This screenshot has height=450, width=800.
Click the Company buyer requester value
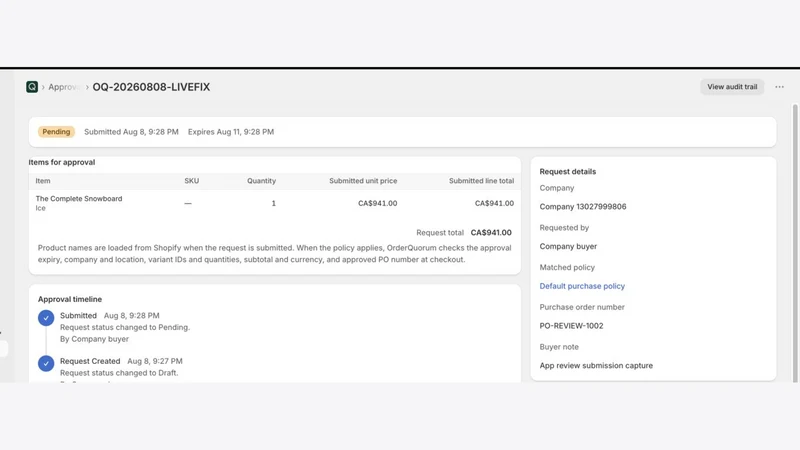pos(568,246)
